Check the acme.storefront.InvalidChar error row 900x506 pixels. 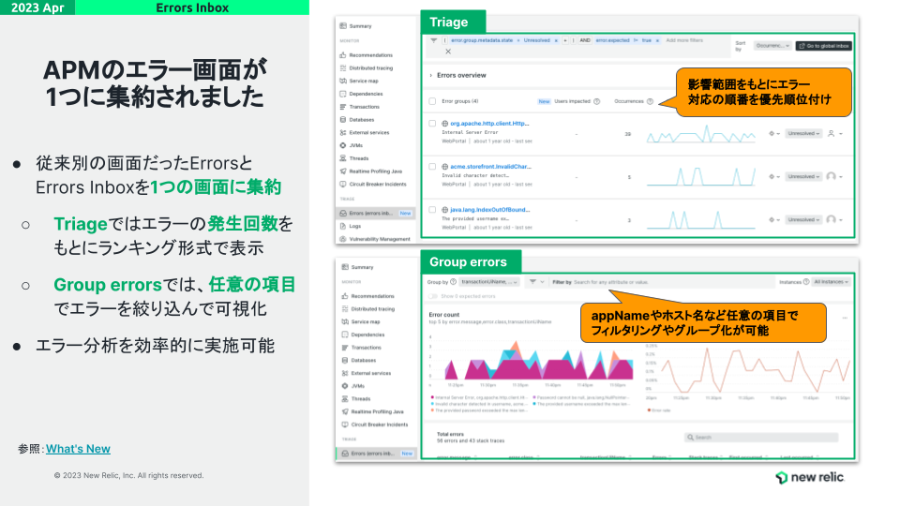[x=432, y=166]
